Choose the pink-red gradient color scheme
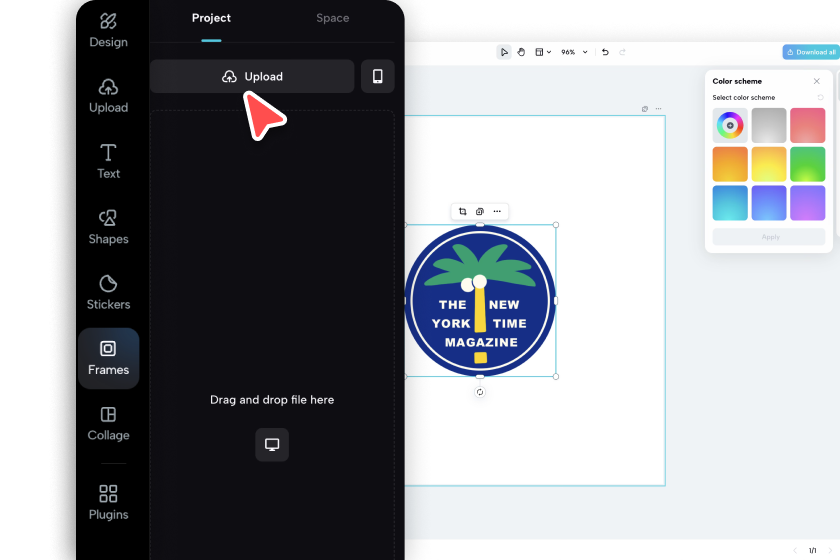 808,125
